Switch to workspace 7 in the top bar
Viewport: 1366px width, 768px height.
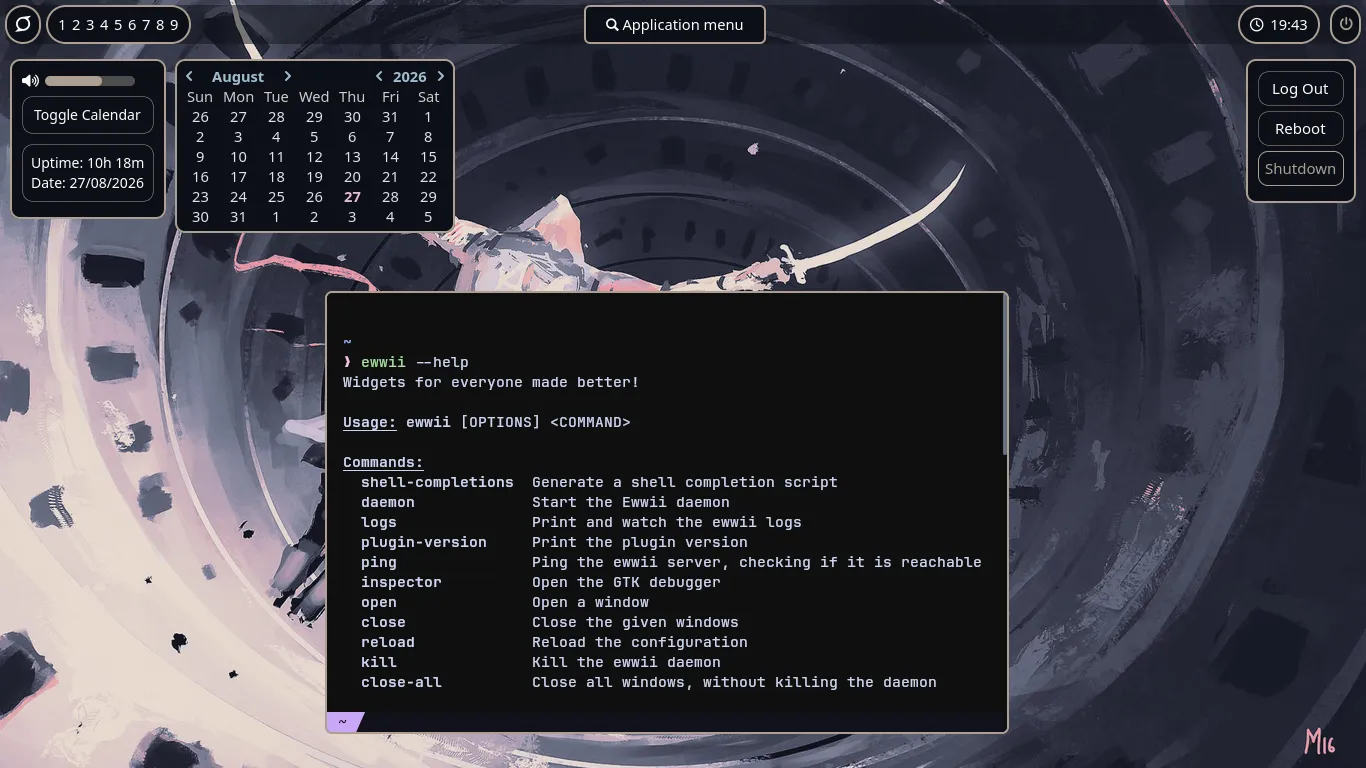(x=146, y=25)
